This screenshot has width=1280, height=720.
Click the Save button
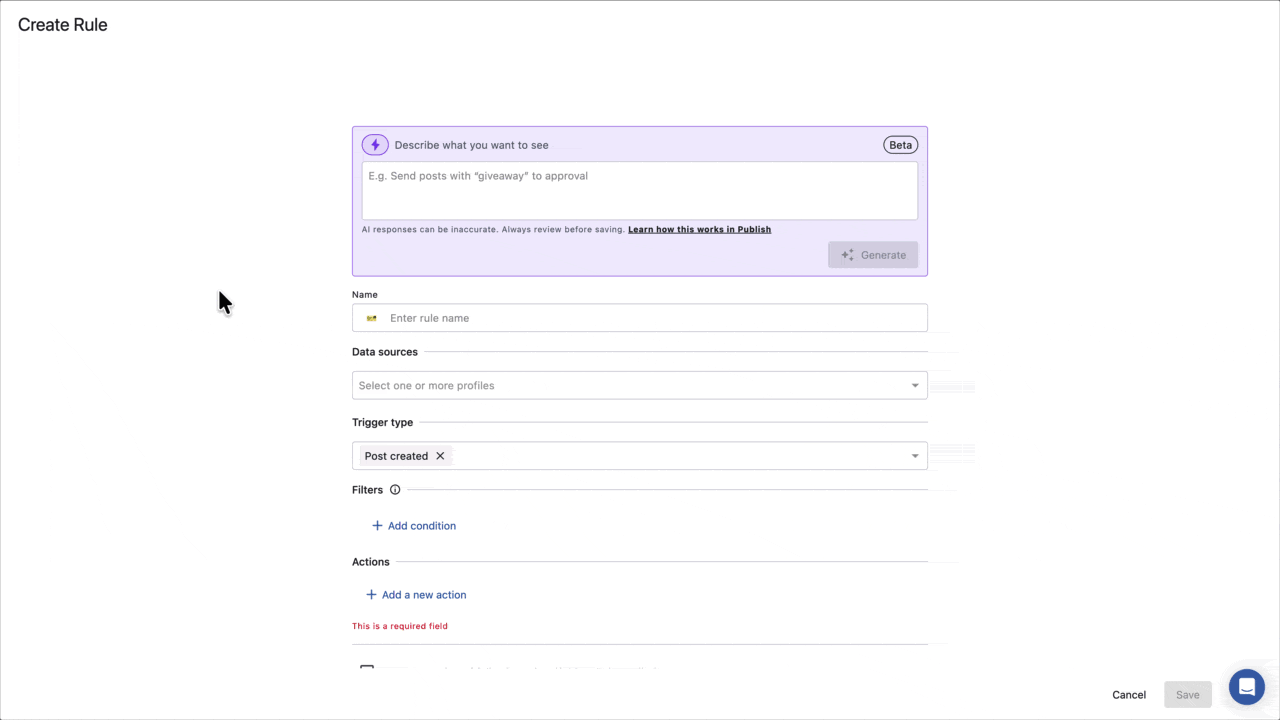[1187, 695]
